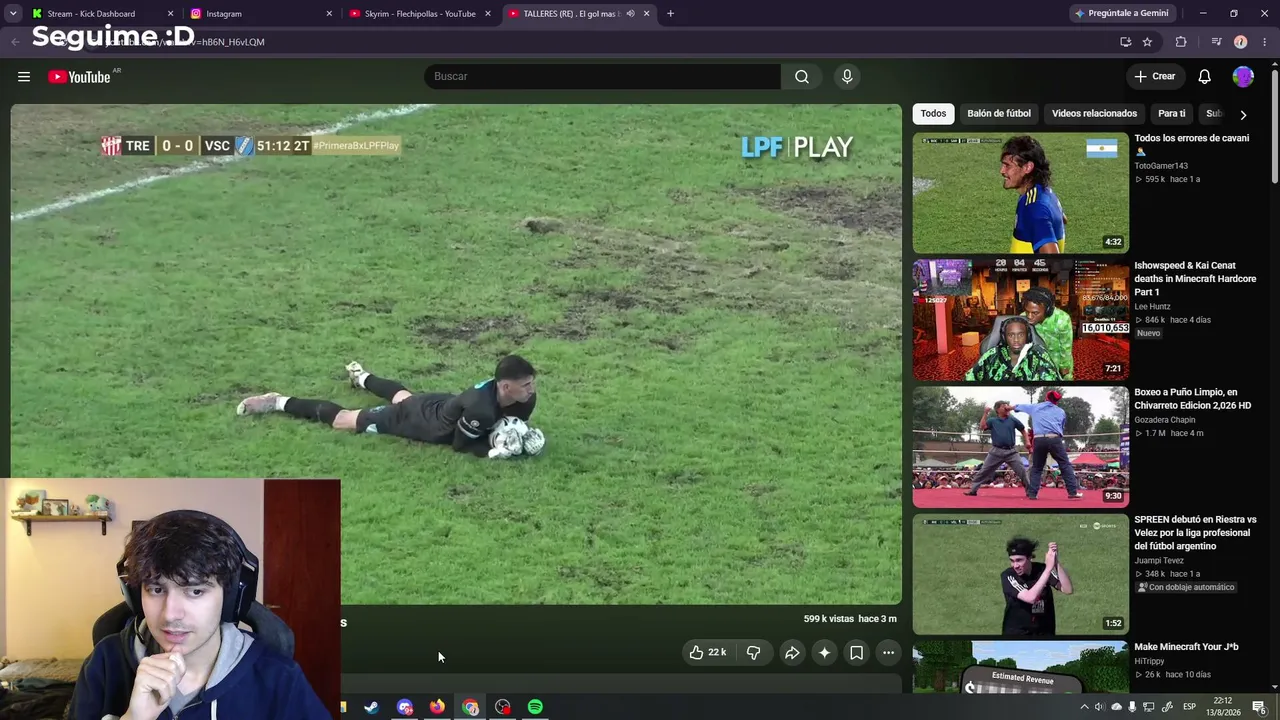Open the Juampi Tevez channel link
This screenshot has height=720, width=1280.
(1159, 561)
